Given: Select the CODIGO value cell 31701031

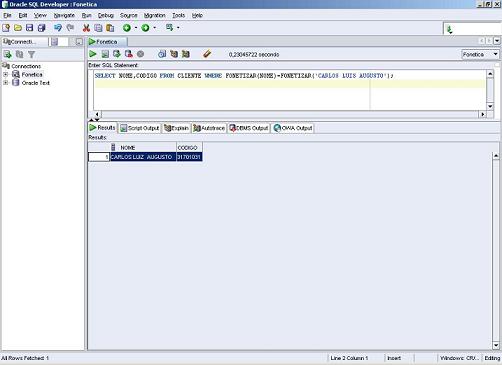Looking at the screenshot, I should [189, 157].
